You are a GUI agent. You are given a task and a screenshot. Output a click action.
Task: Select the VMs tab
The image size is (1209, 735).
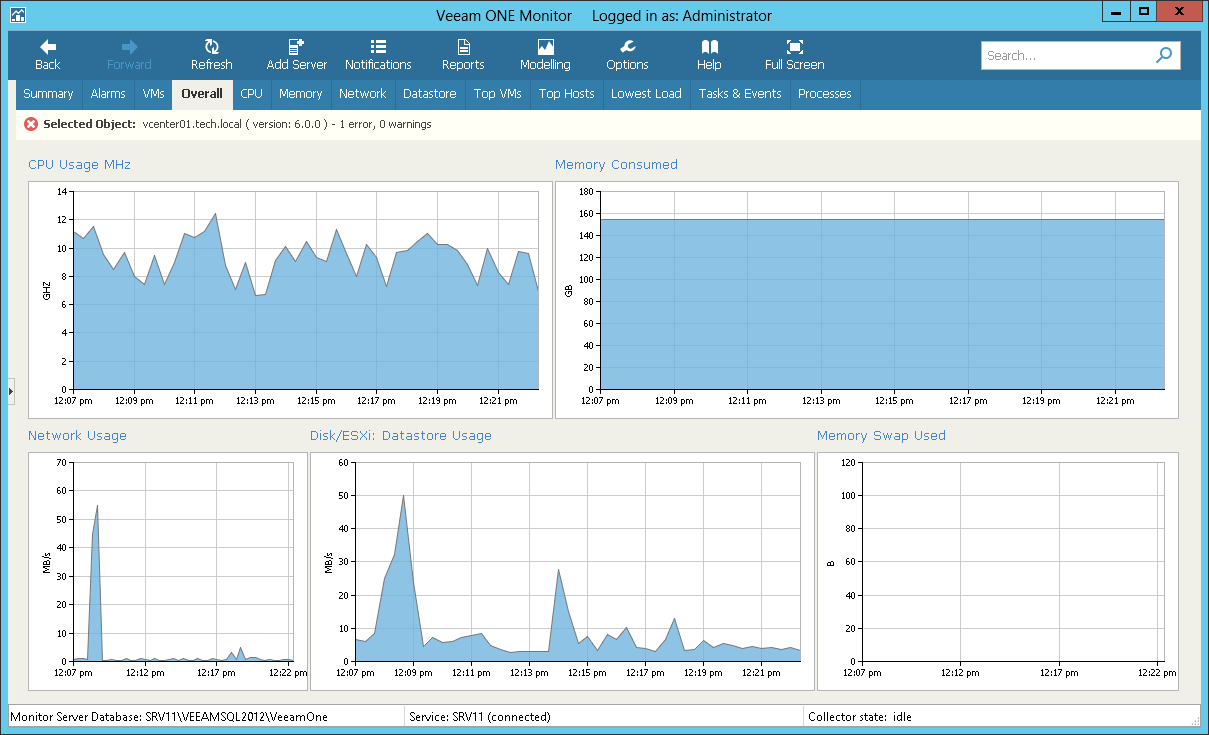pyautogui.click(x=153, y=94)
